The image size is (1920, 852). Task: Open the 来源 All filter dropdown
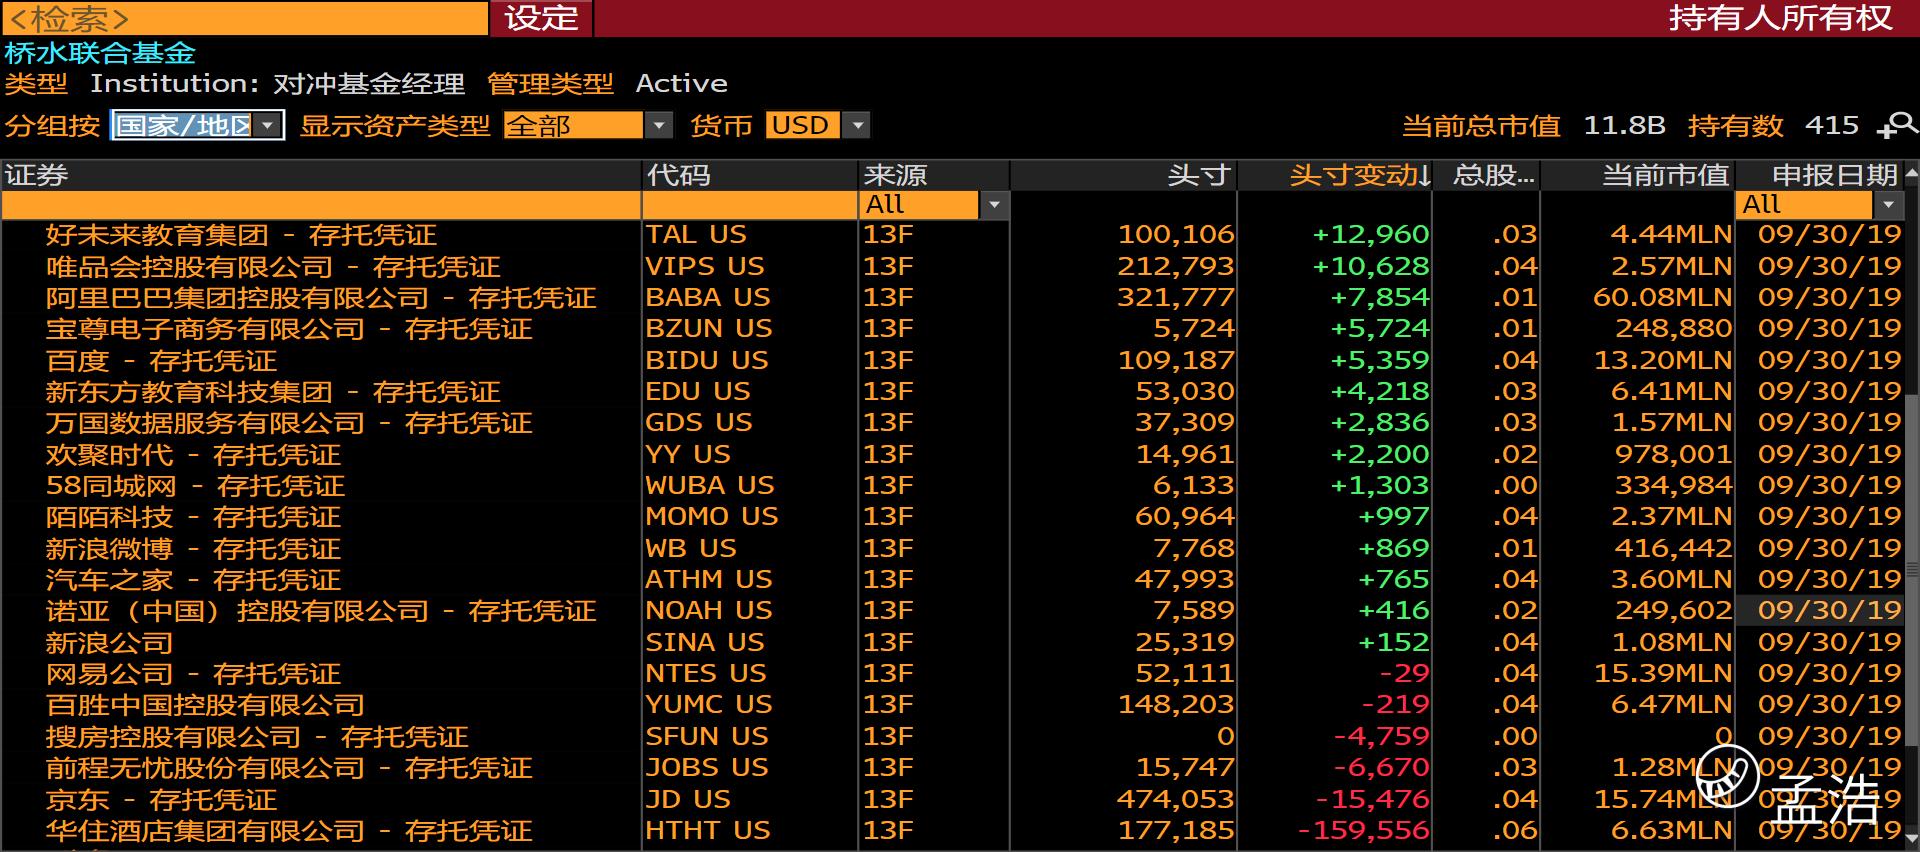[994, 205]
